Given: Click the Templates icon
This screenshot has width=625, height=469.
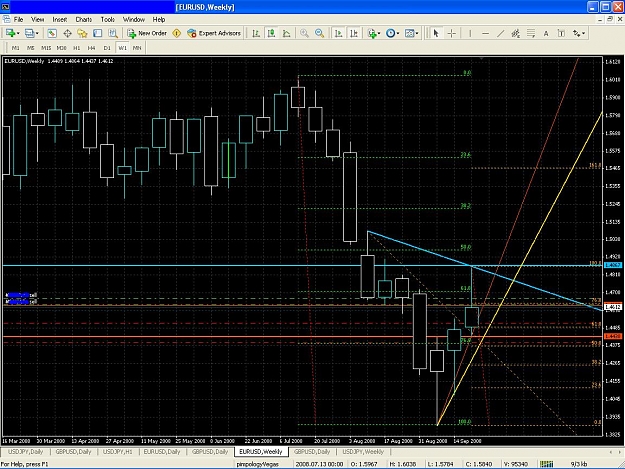Looking at the screenshot, I should click(409, 33).
